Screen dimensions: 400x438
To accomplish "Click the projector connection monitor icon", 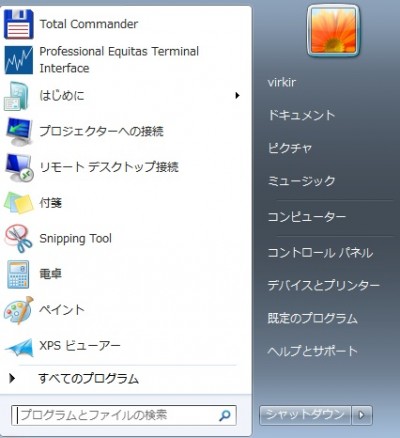I will [x=19, y=131].
